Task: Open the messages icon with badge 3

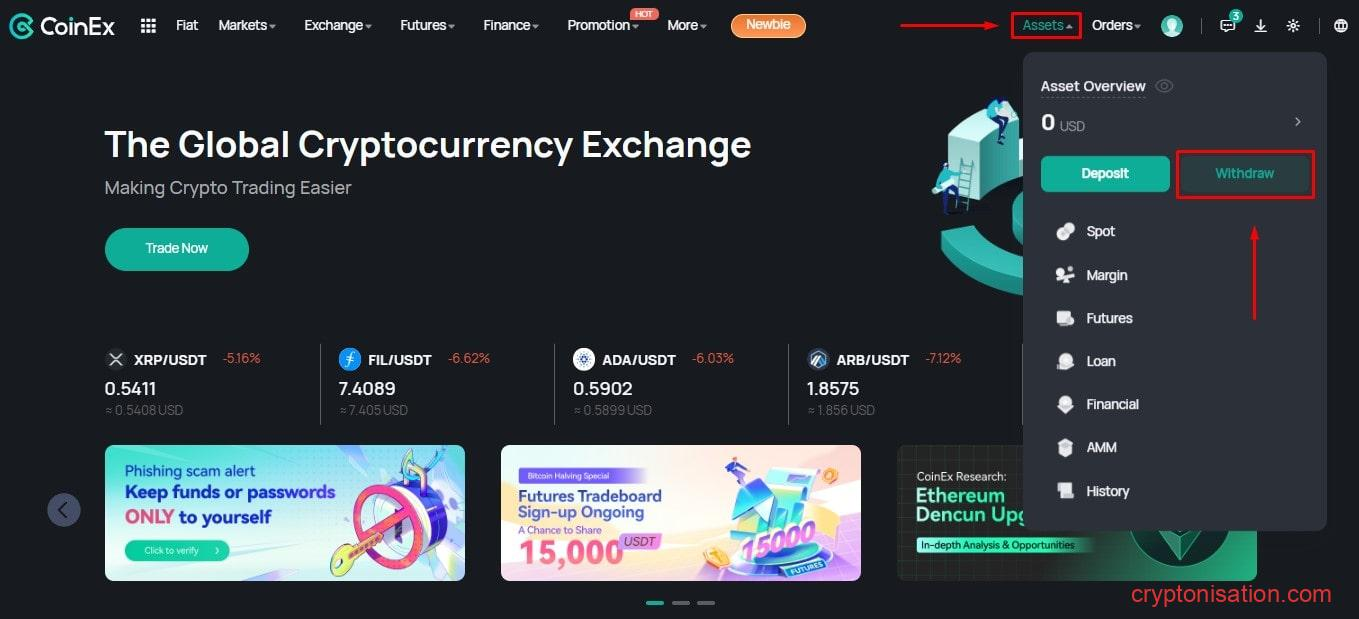Action: tap(1228, 25)
